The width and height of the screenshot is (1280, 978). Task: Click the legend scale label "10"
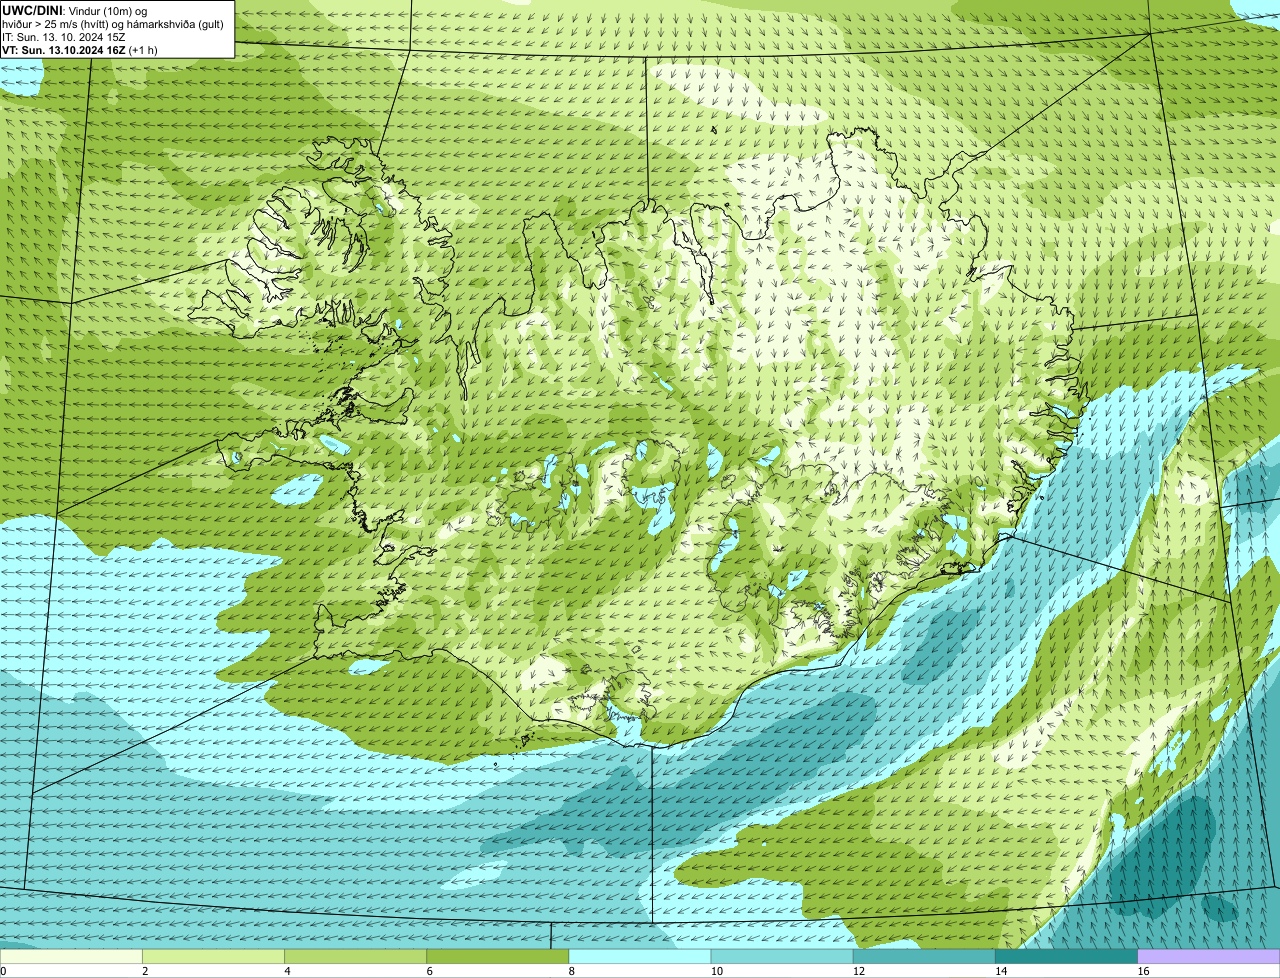coord(717,971)
